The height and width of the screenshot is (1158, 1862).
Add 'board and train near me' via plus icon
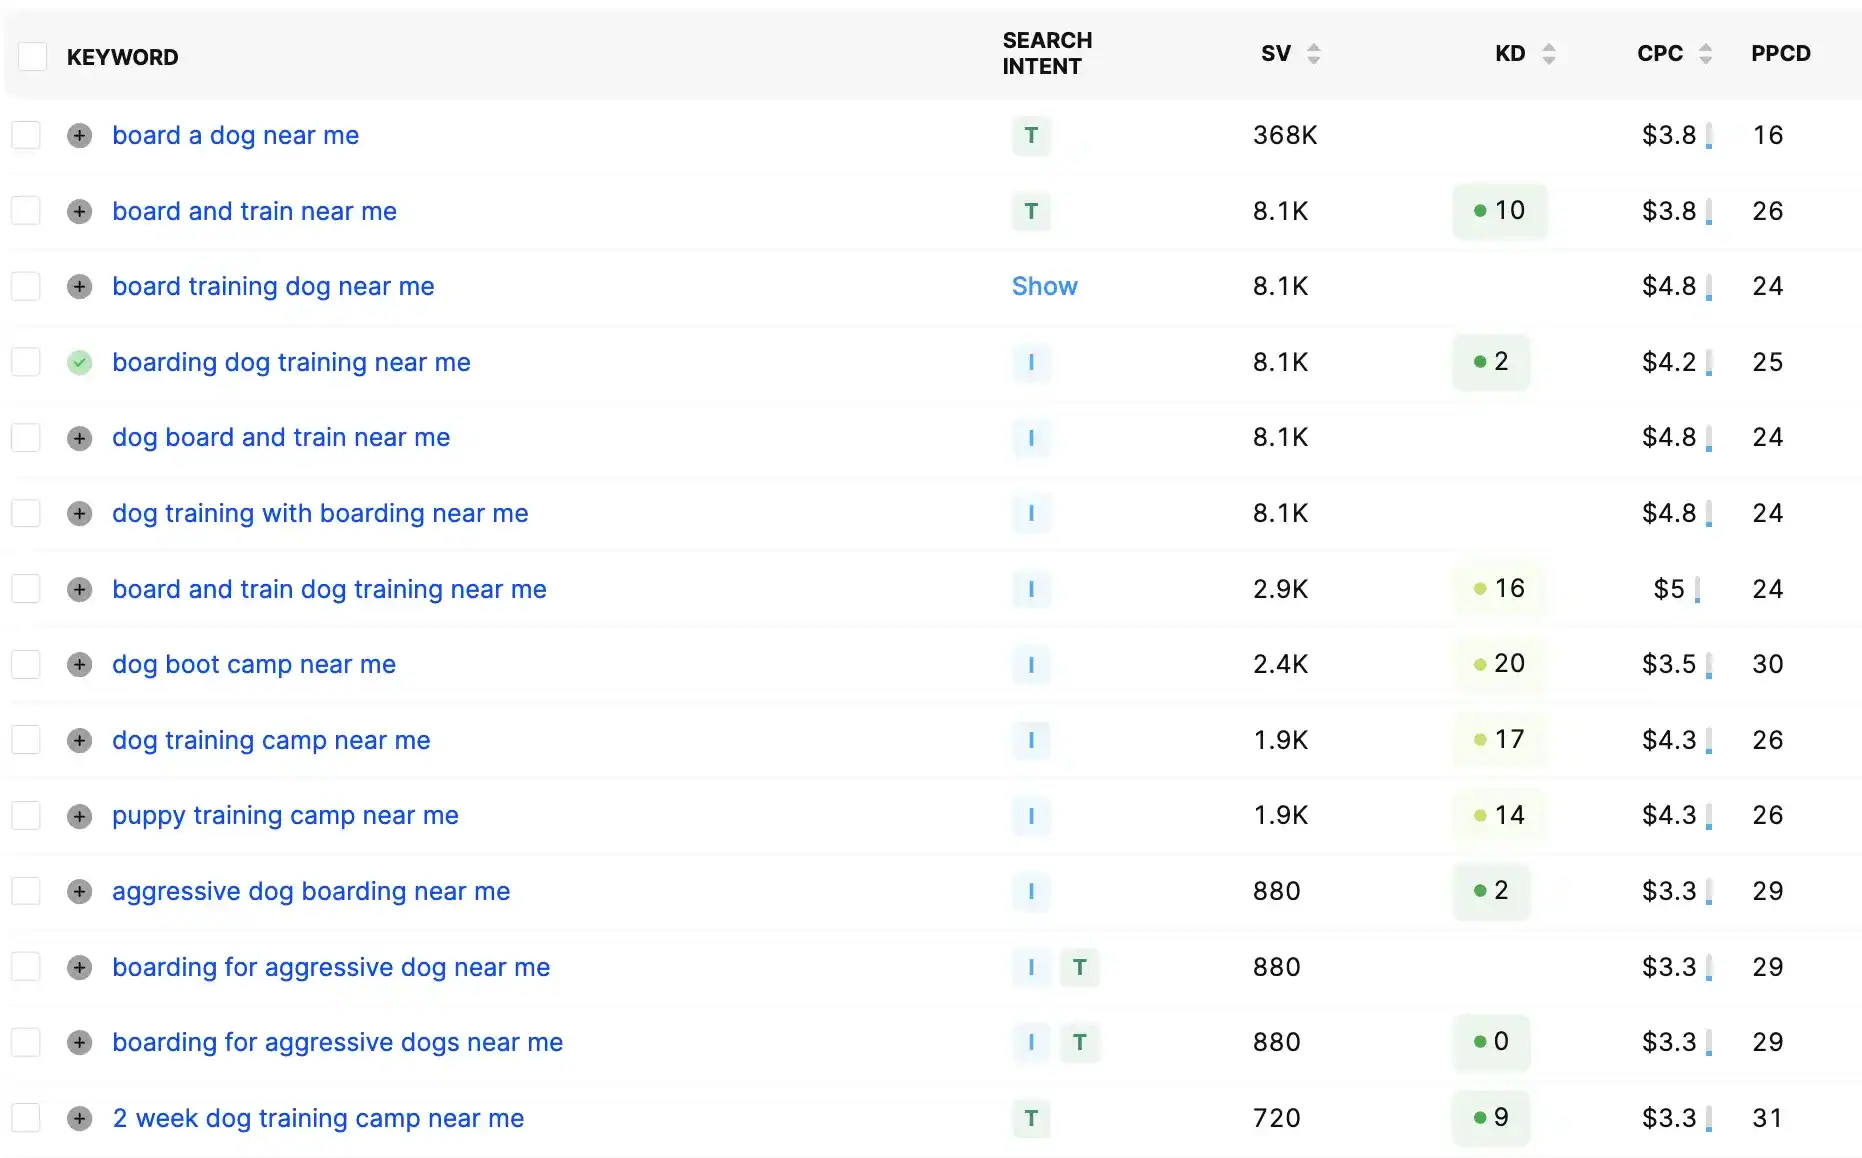[x=80, y=212]
